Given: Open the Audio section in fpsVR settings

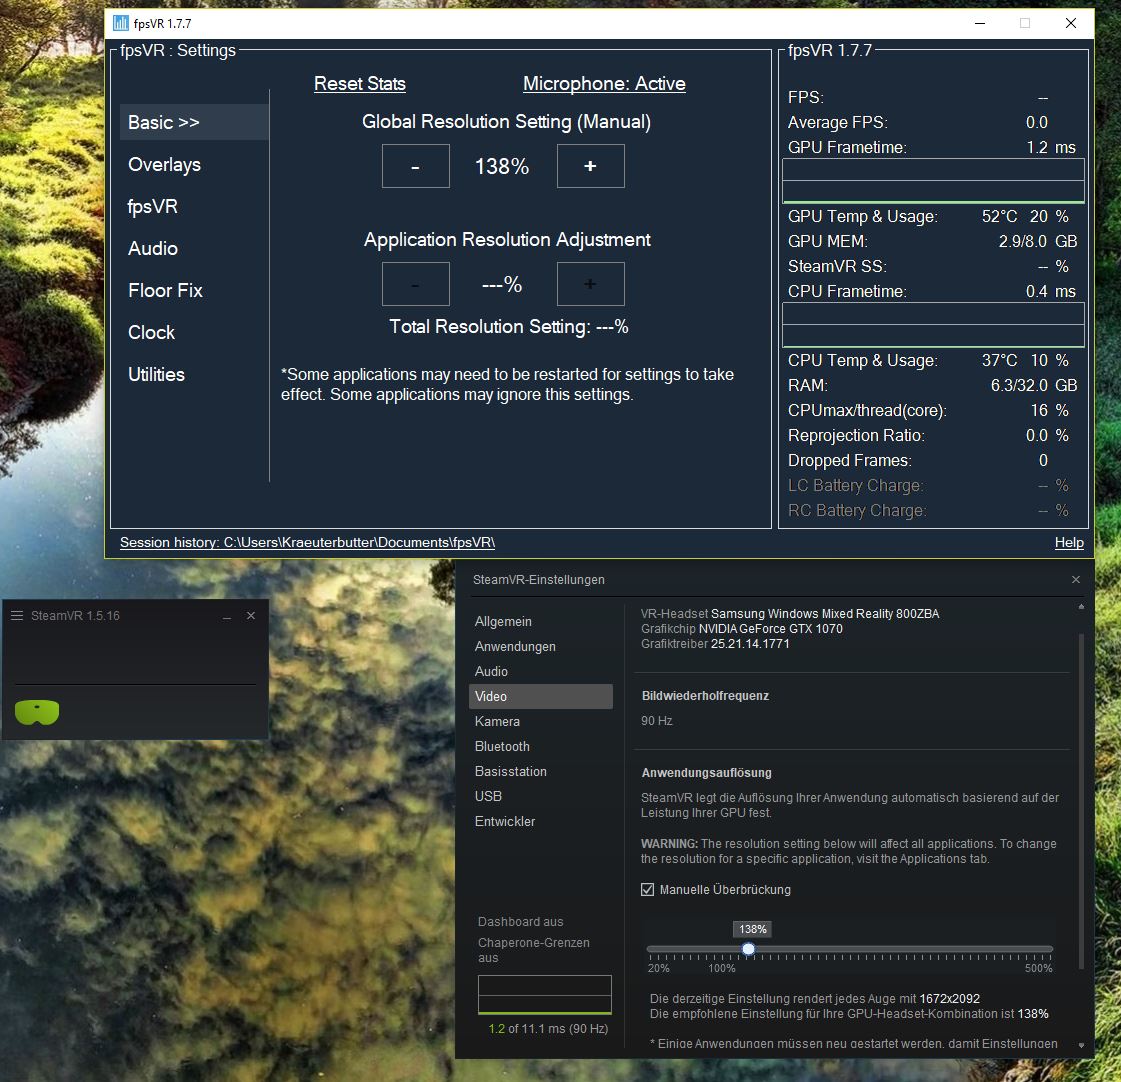Looking at the screenshot, I should (153, 248).
